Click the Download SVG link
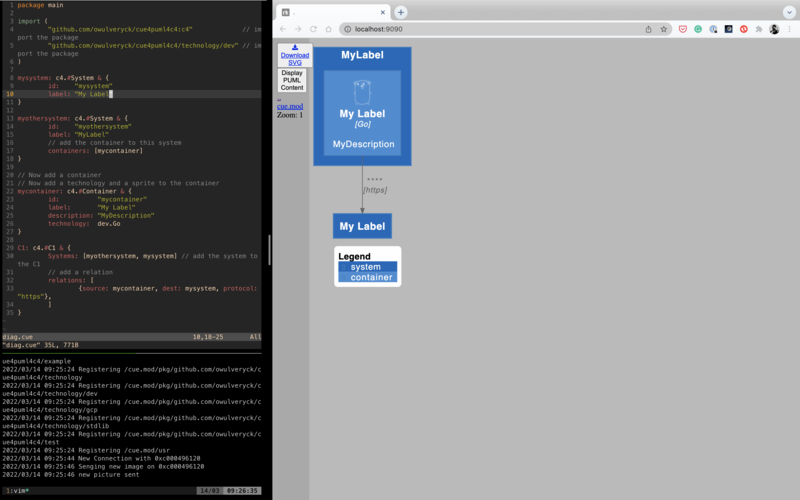This screenshot has width=800, height=500. pyautogui.click(x=295, y=55)
